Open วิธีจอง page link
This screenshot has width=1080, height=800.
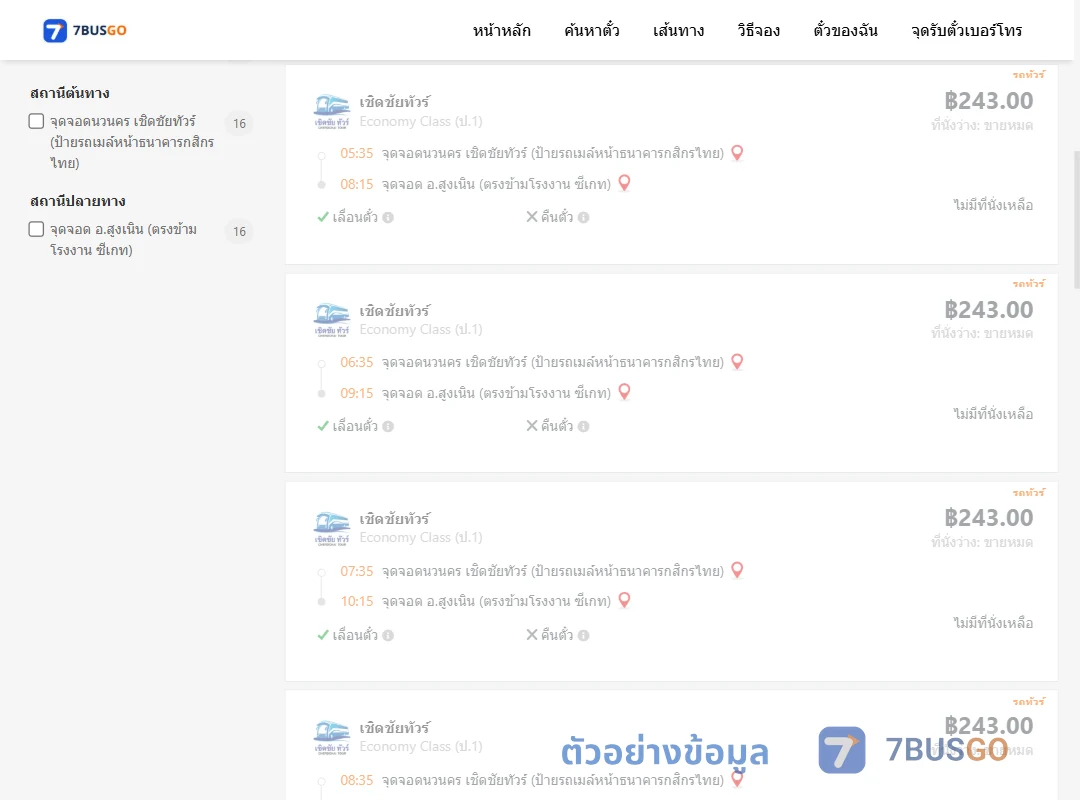758,30
